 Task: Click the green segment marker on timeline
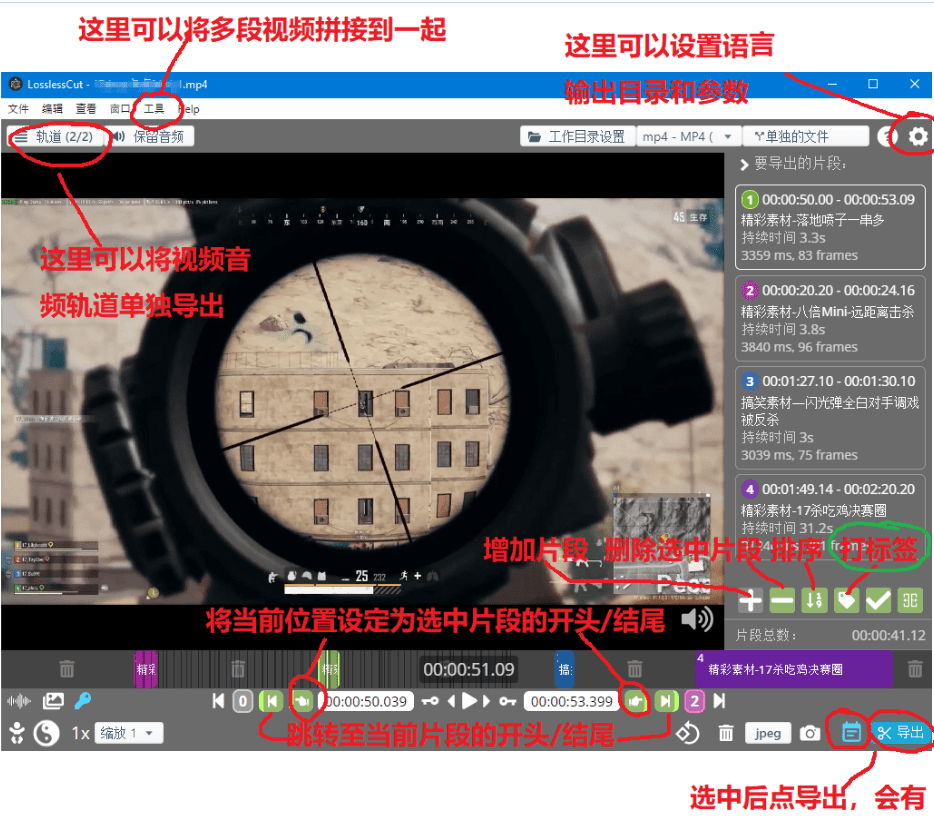coord(329,669)
